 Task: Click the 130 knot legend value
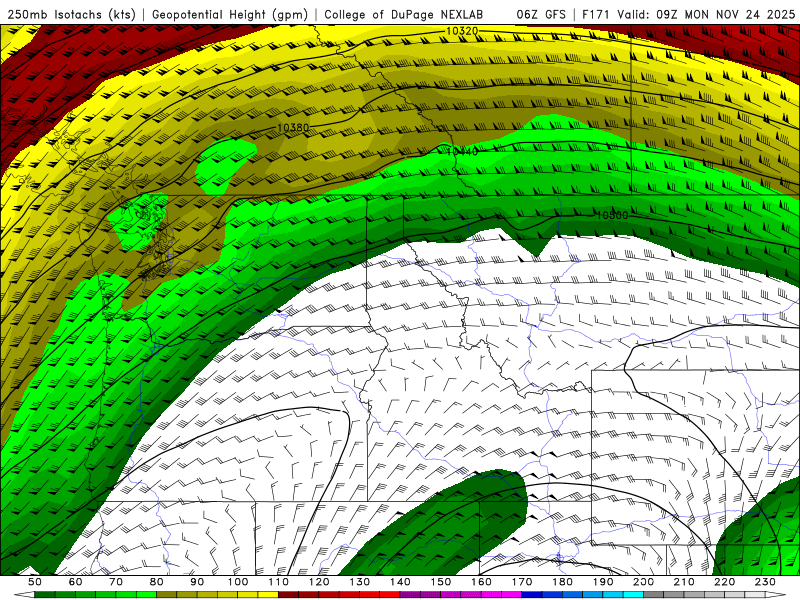(x=360, y=582)
